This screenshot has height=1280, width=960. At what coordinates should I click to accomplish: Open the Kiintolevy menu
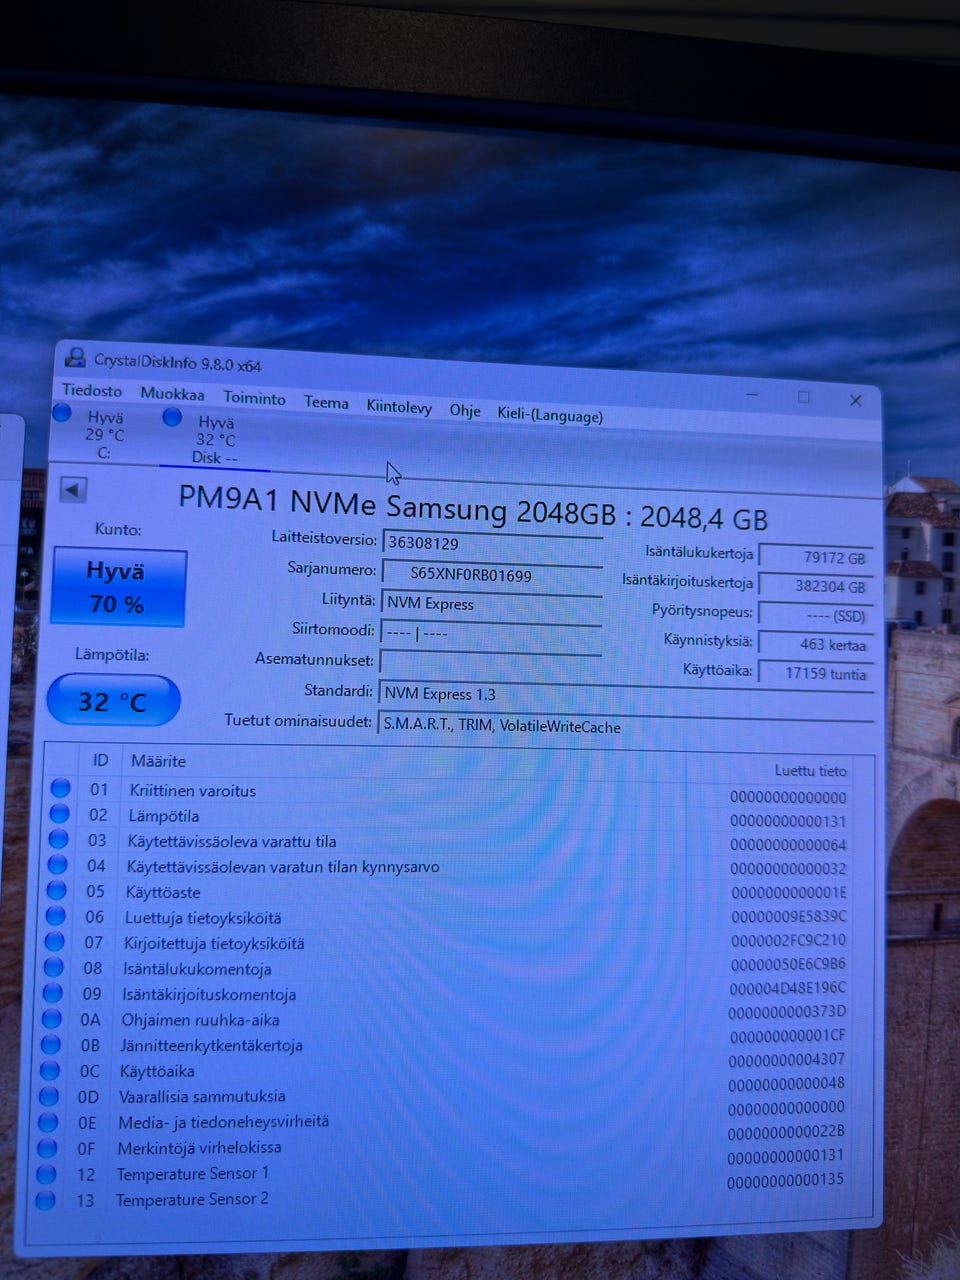pos(399,406)
